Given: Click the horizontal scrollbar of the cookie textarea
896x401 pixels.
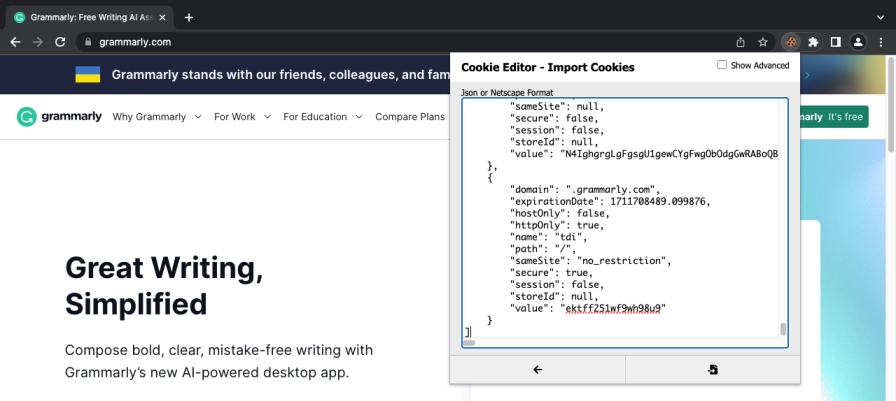Looking at the screenshot, I should click(469, 343).
